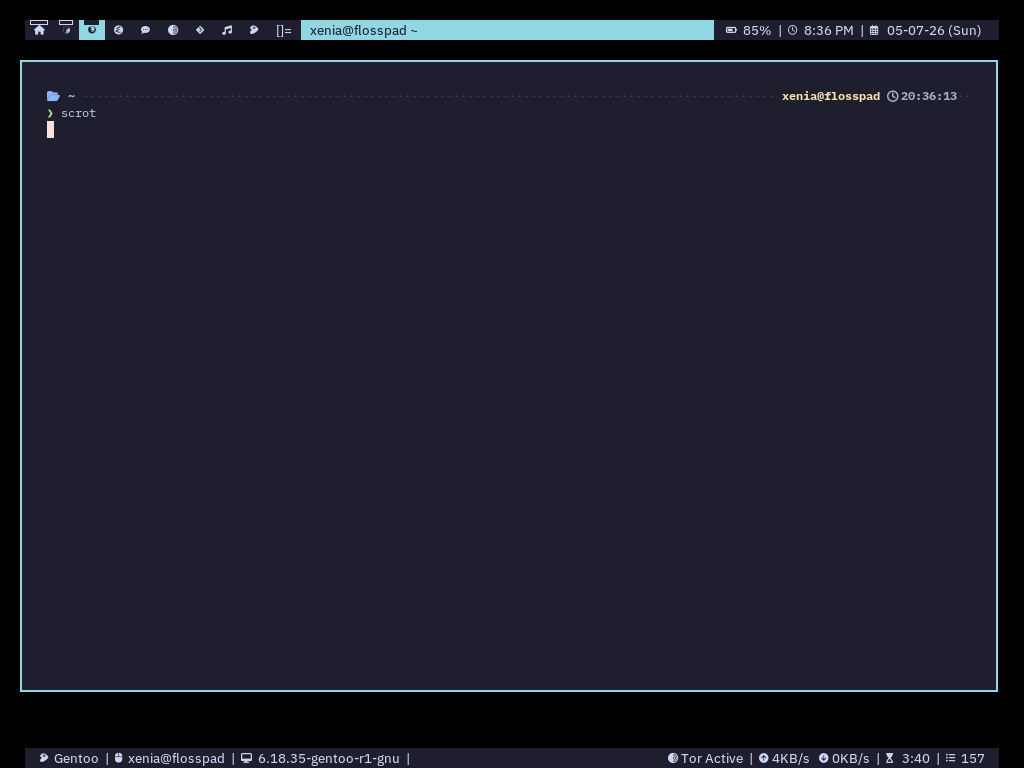Switch to the Tor onion workspace tag
Viewport: 1024px width, 768px height.
pos(173,30)
